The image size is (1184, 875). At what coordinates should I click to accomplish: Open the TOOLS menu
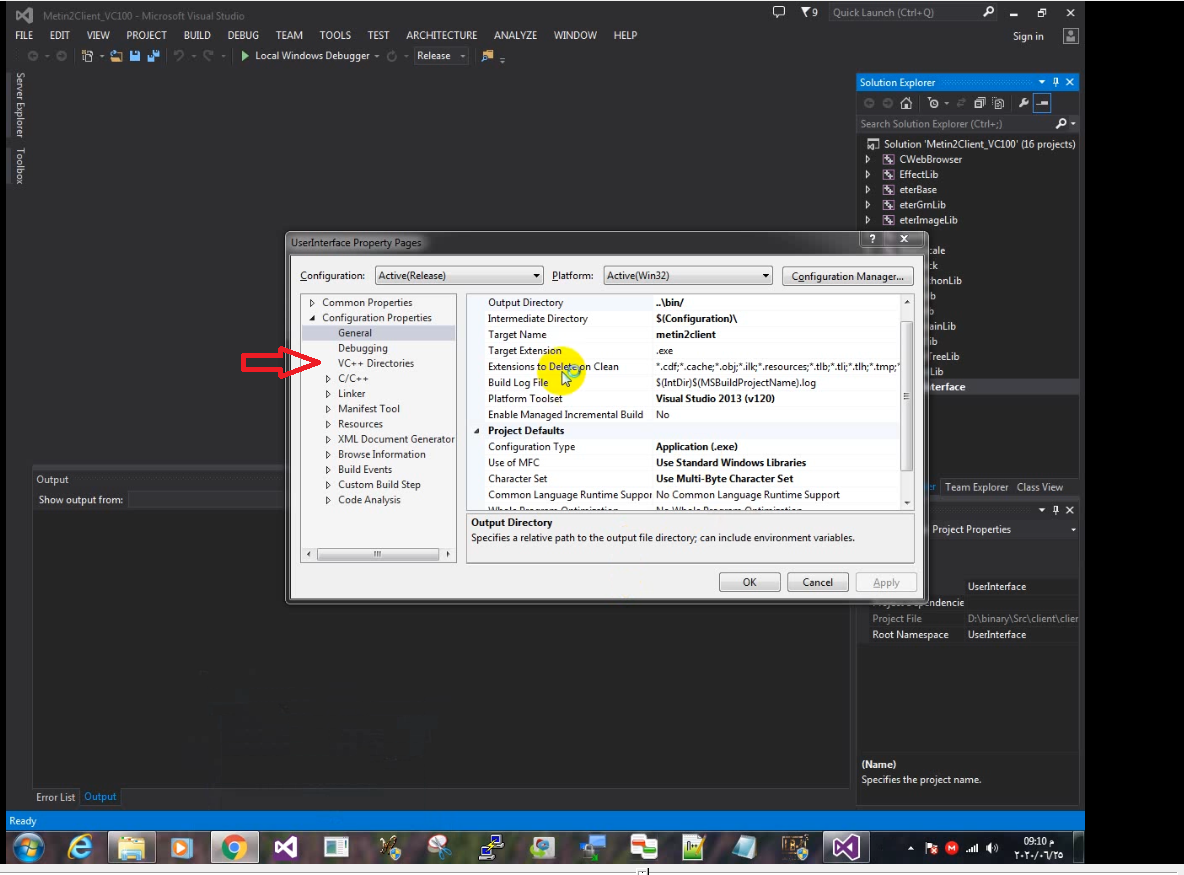[x=335, y=35]
